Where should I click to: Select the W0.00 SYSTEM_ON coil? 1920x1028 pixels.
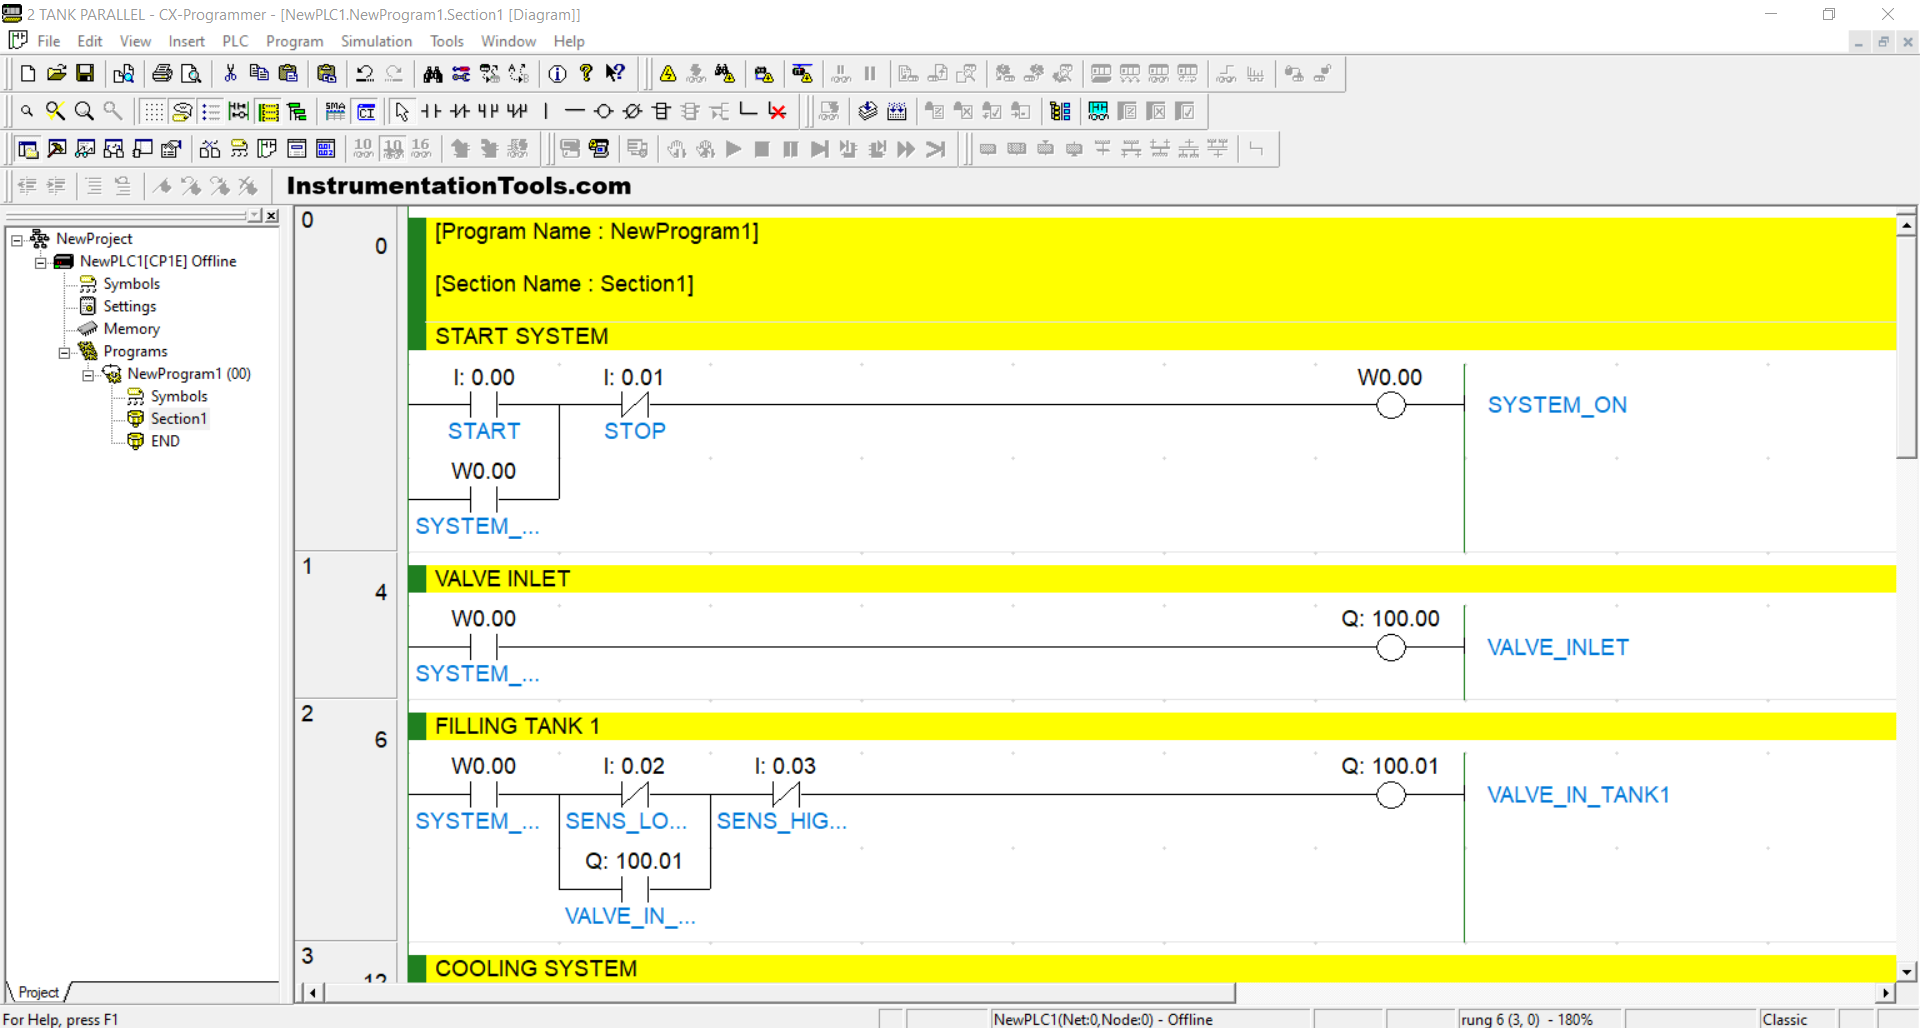tap(1390, 404)
